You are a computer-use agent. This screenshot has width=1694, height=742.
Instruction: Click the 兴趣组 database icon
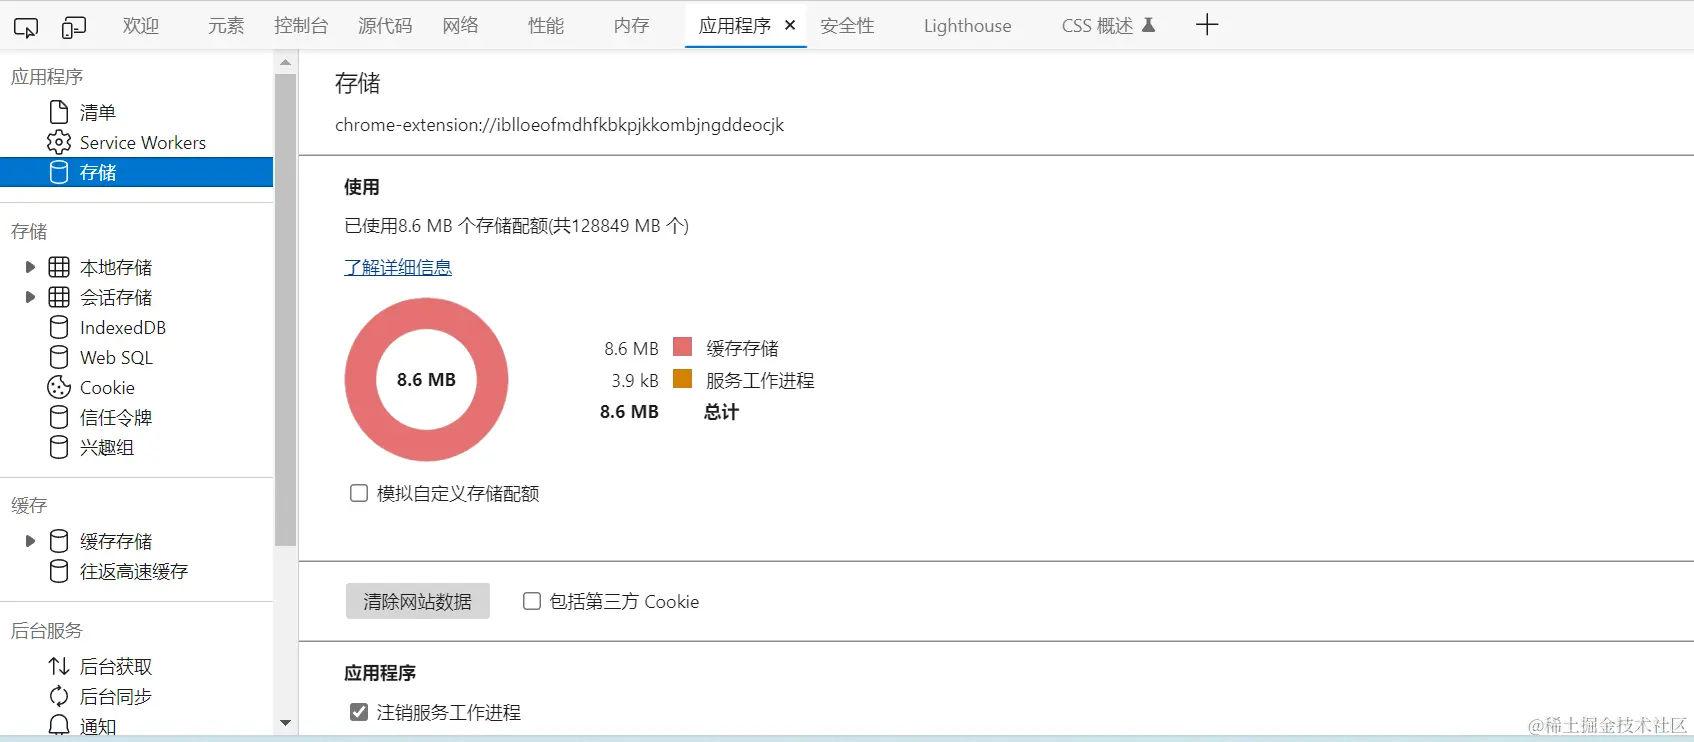tap(59, 447)
